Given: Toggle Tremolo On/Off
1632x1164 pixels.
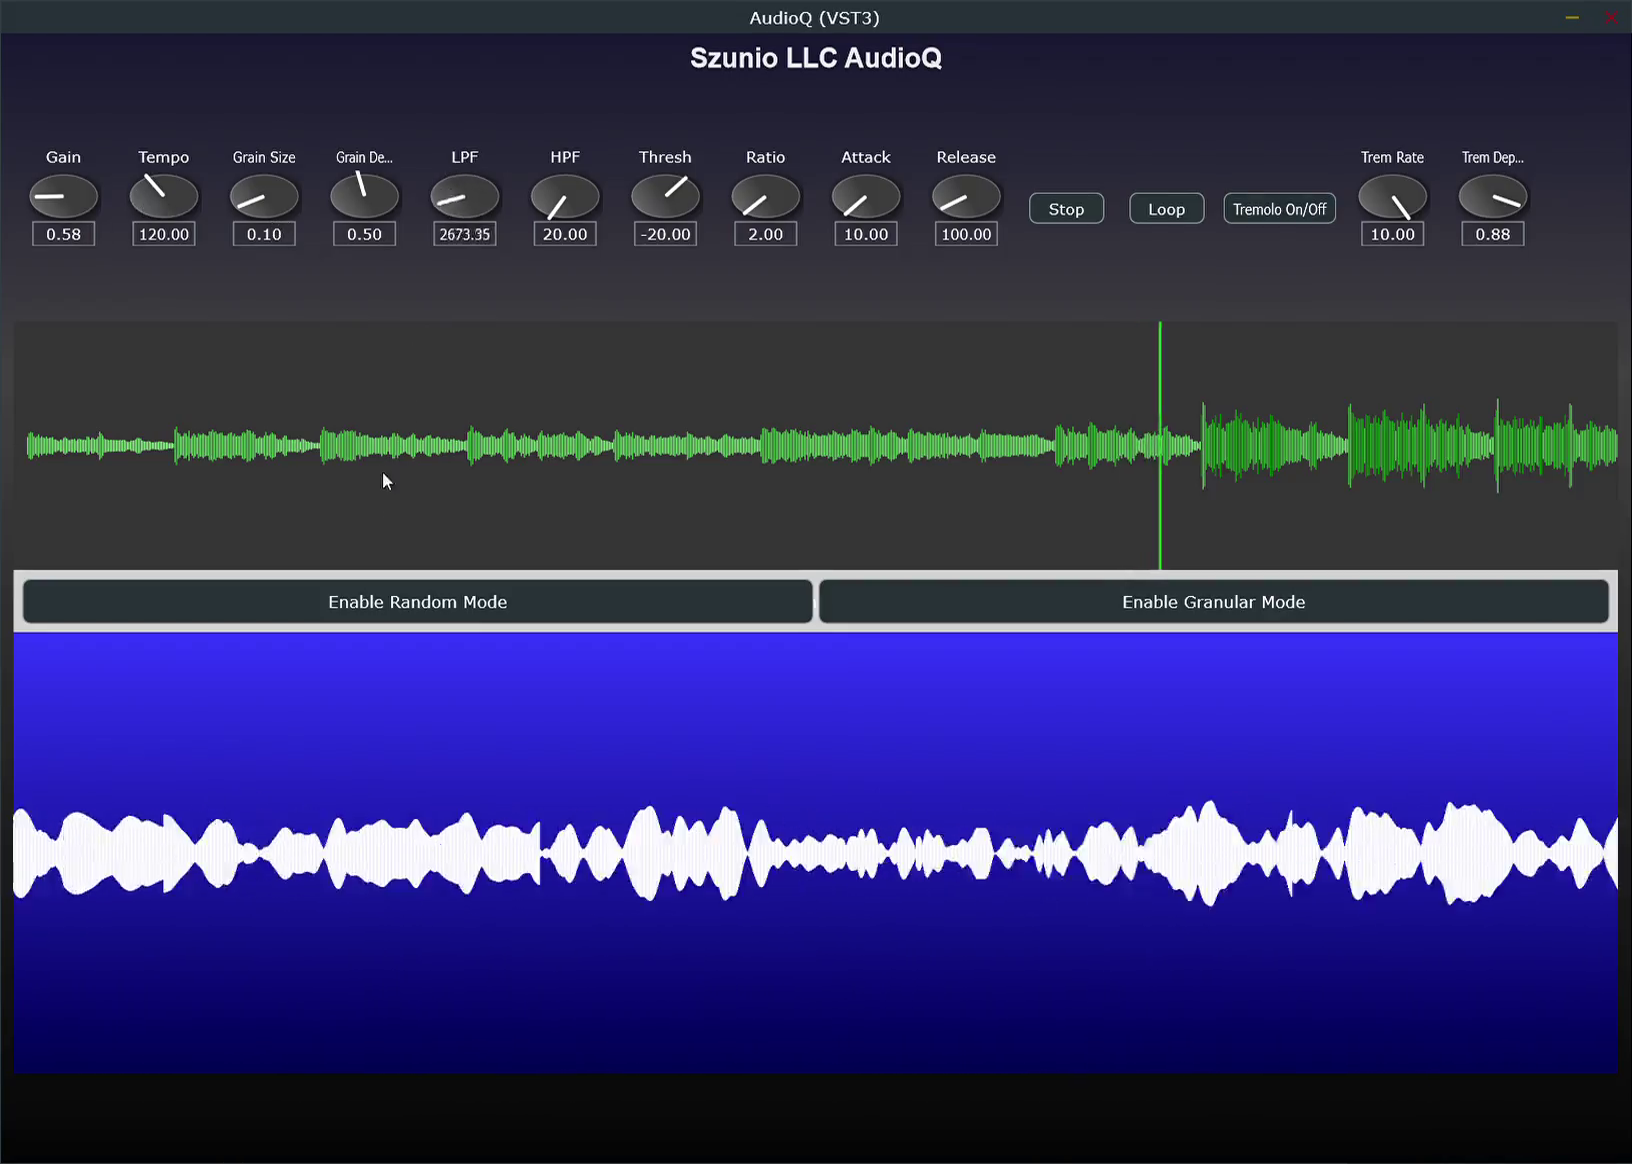Looking at the screenshot, I should [1279, 209].
